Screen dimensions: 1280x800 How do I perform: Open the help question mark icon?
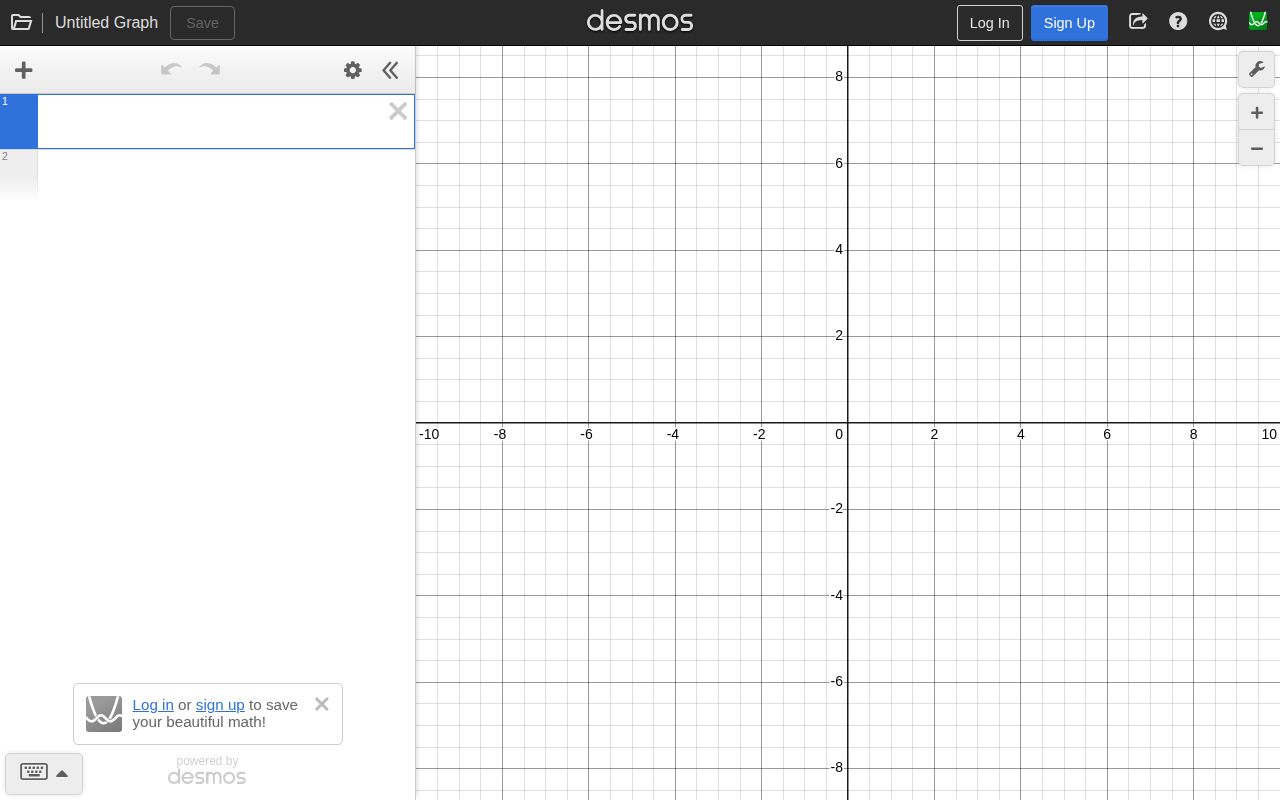[1178, 21]
